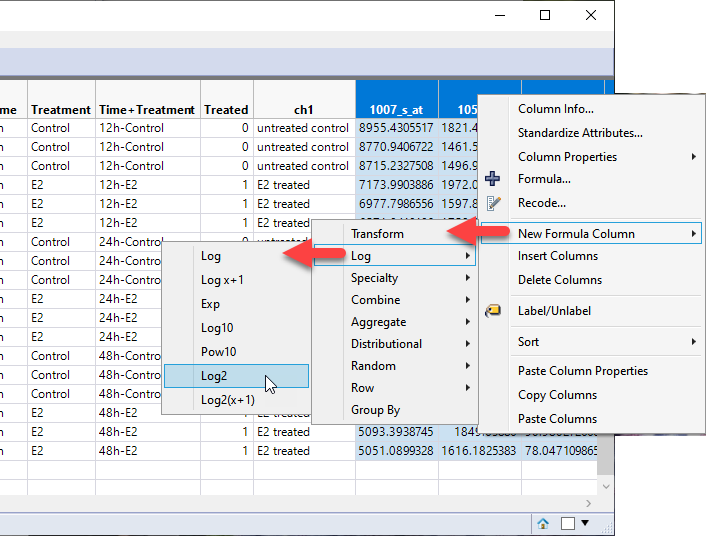
Task: Pick Paste Column Properties menu item
Action: [x=582, y=371]
